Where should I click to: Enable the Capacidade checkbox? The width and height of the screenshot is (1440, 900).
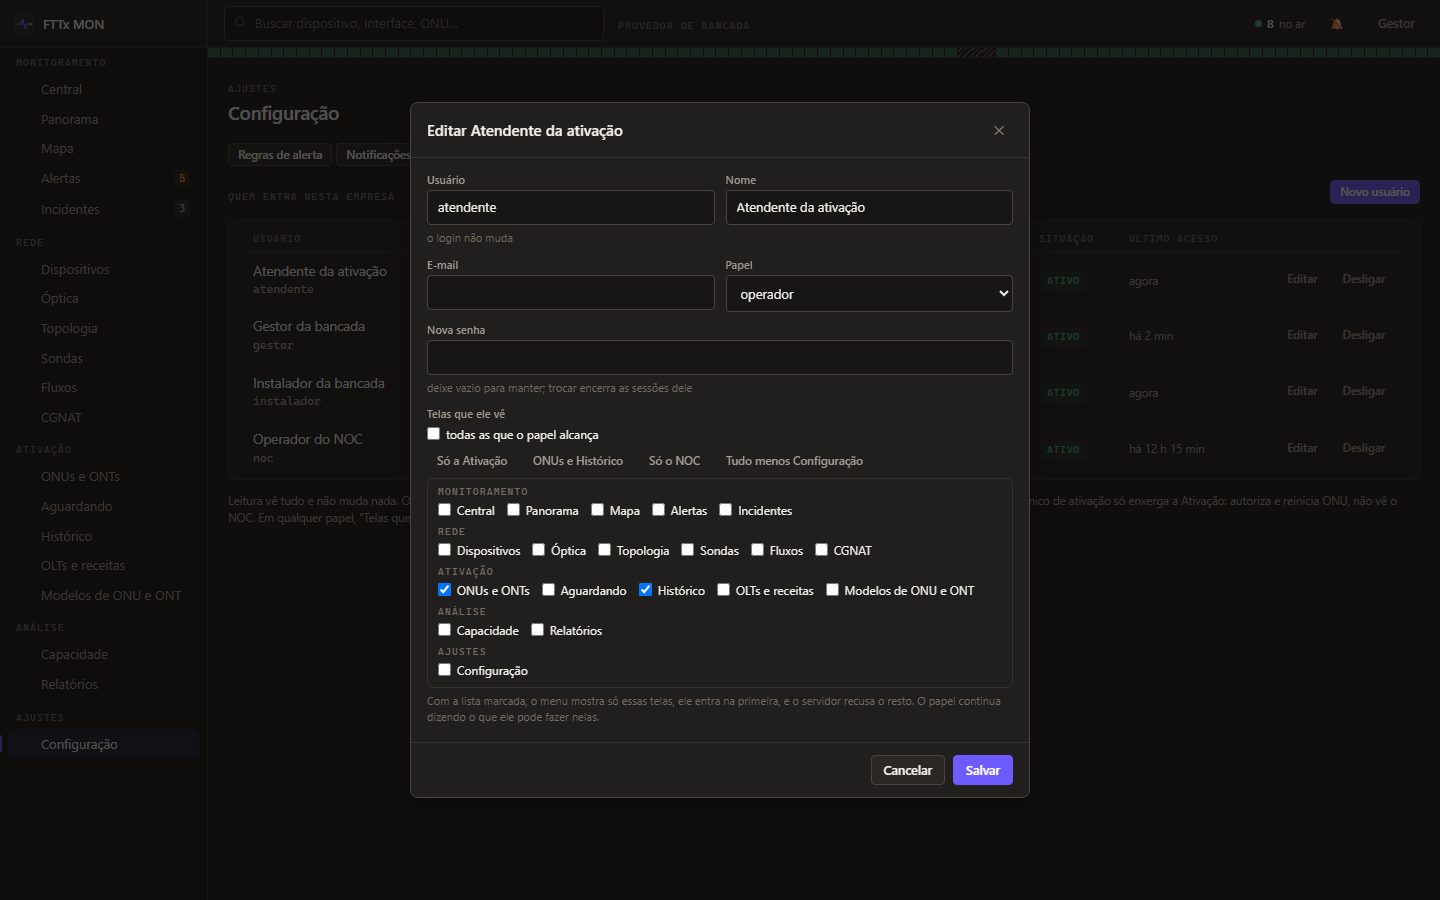click(x=444, y=630)
